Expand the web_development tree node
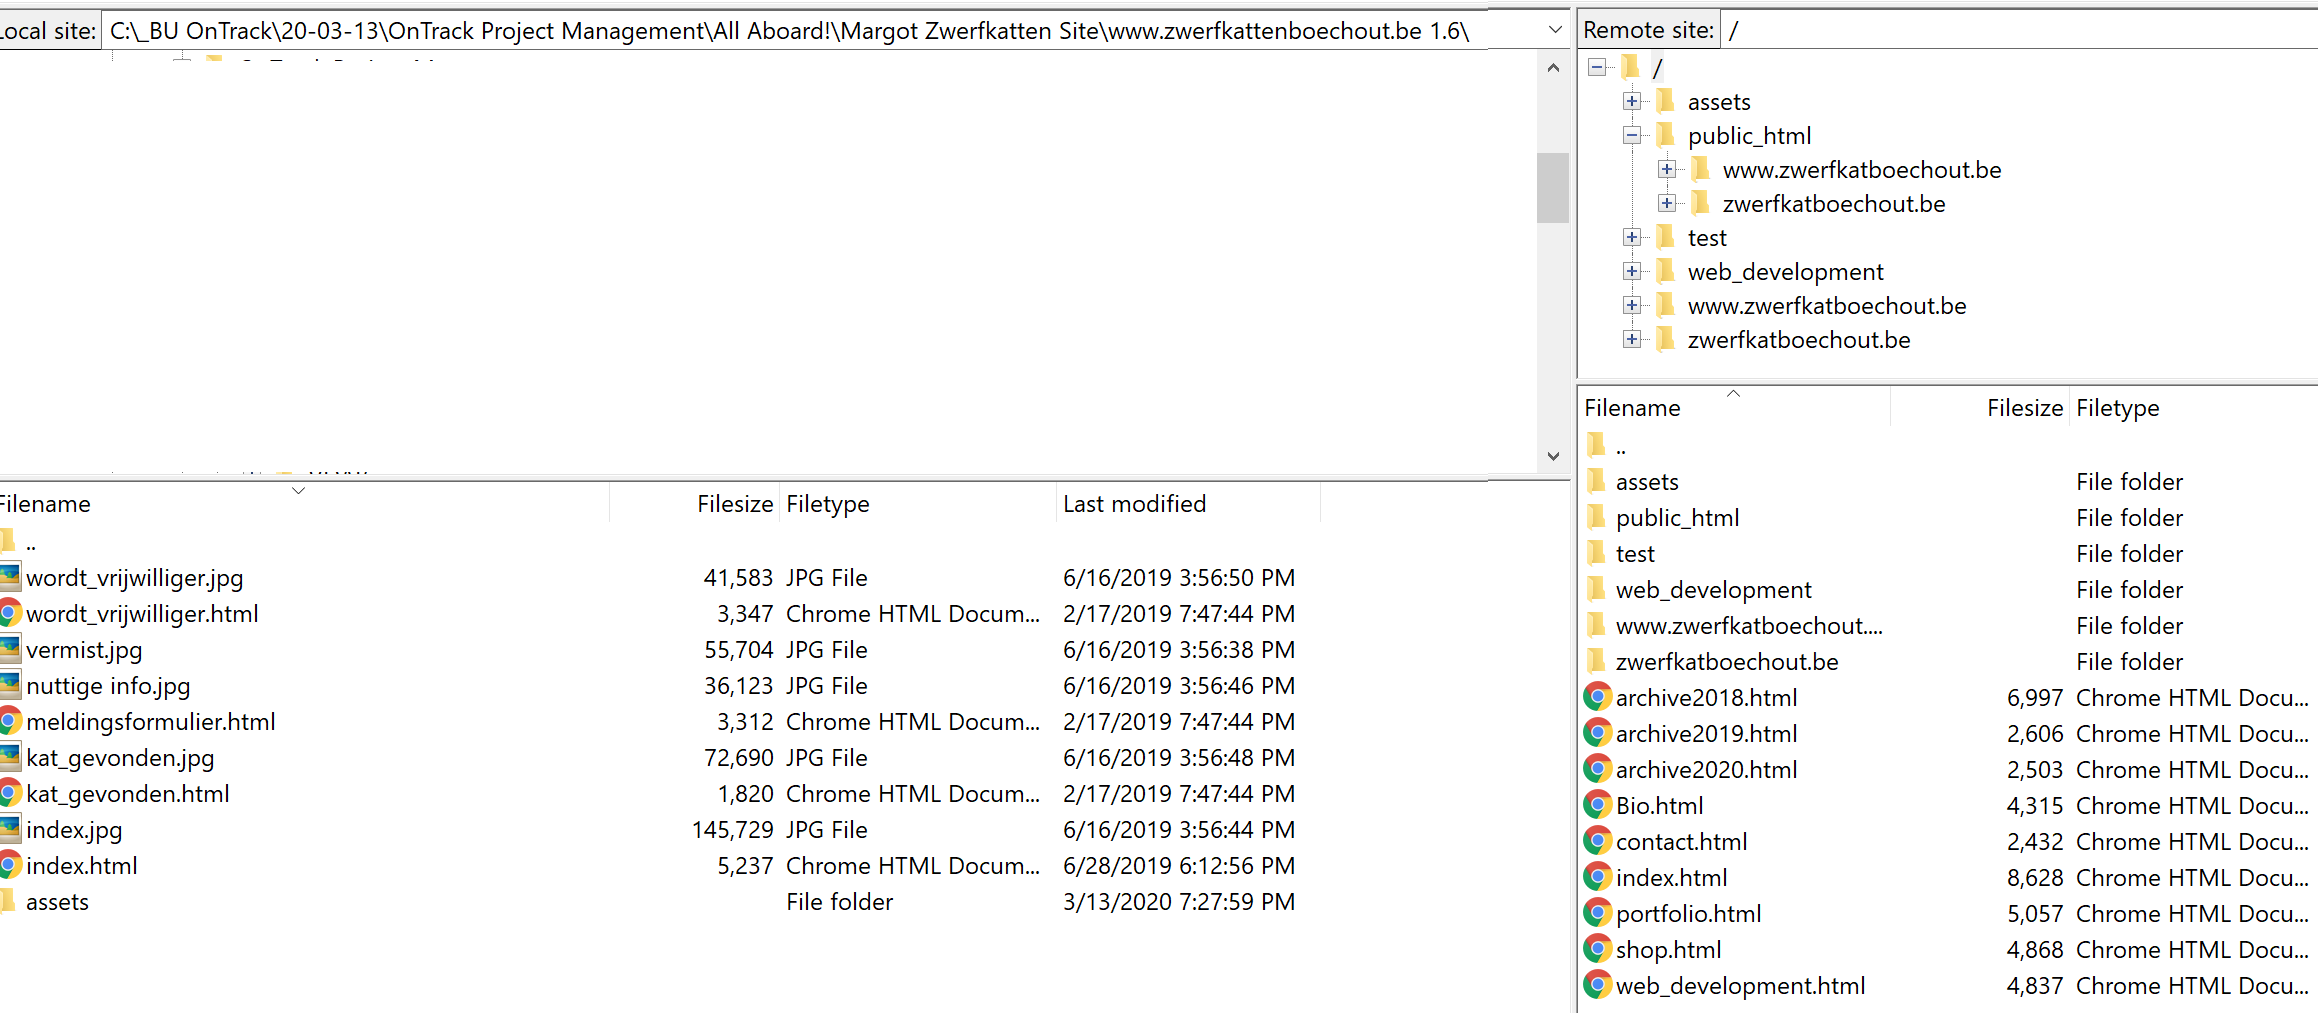Image resolution: width=2318 pixels, height=1013 pixels. [x=1632, y=271]
